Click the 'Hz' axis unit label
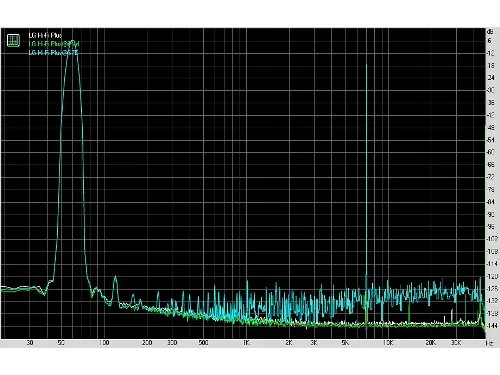Image resolution: width=500 pixels, height=375 pixels. point(489,343)
